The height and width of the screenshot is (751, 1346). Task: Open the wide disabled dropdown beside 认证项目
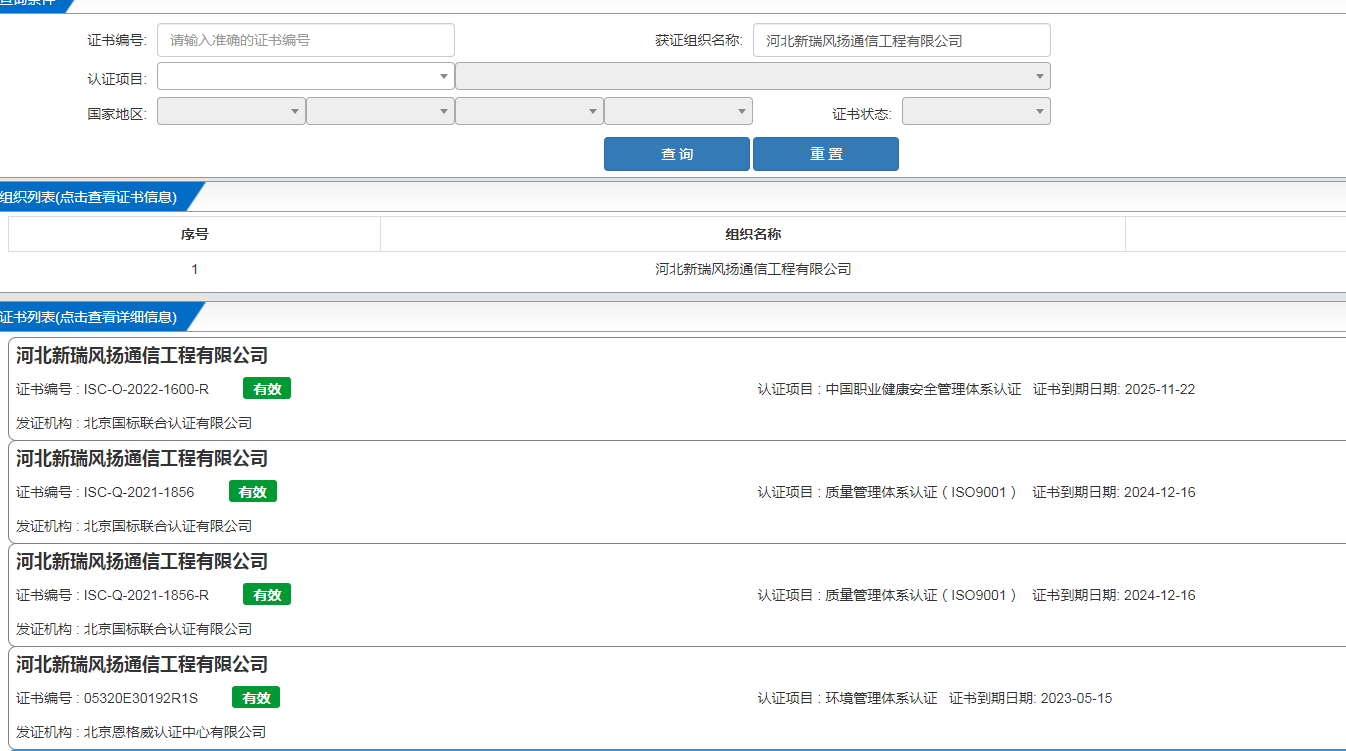click(x=753, y=76)
